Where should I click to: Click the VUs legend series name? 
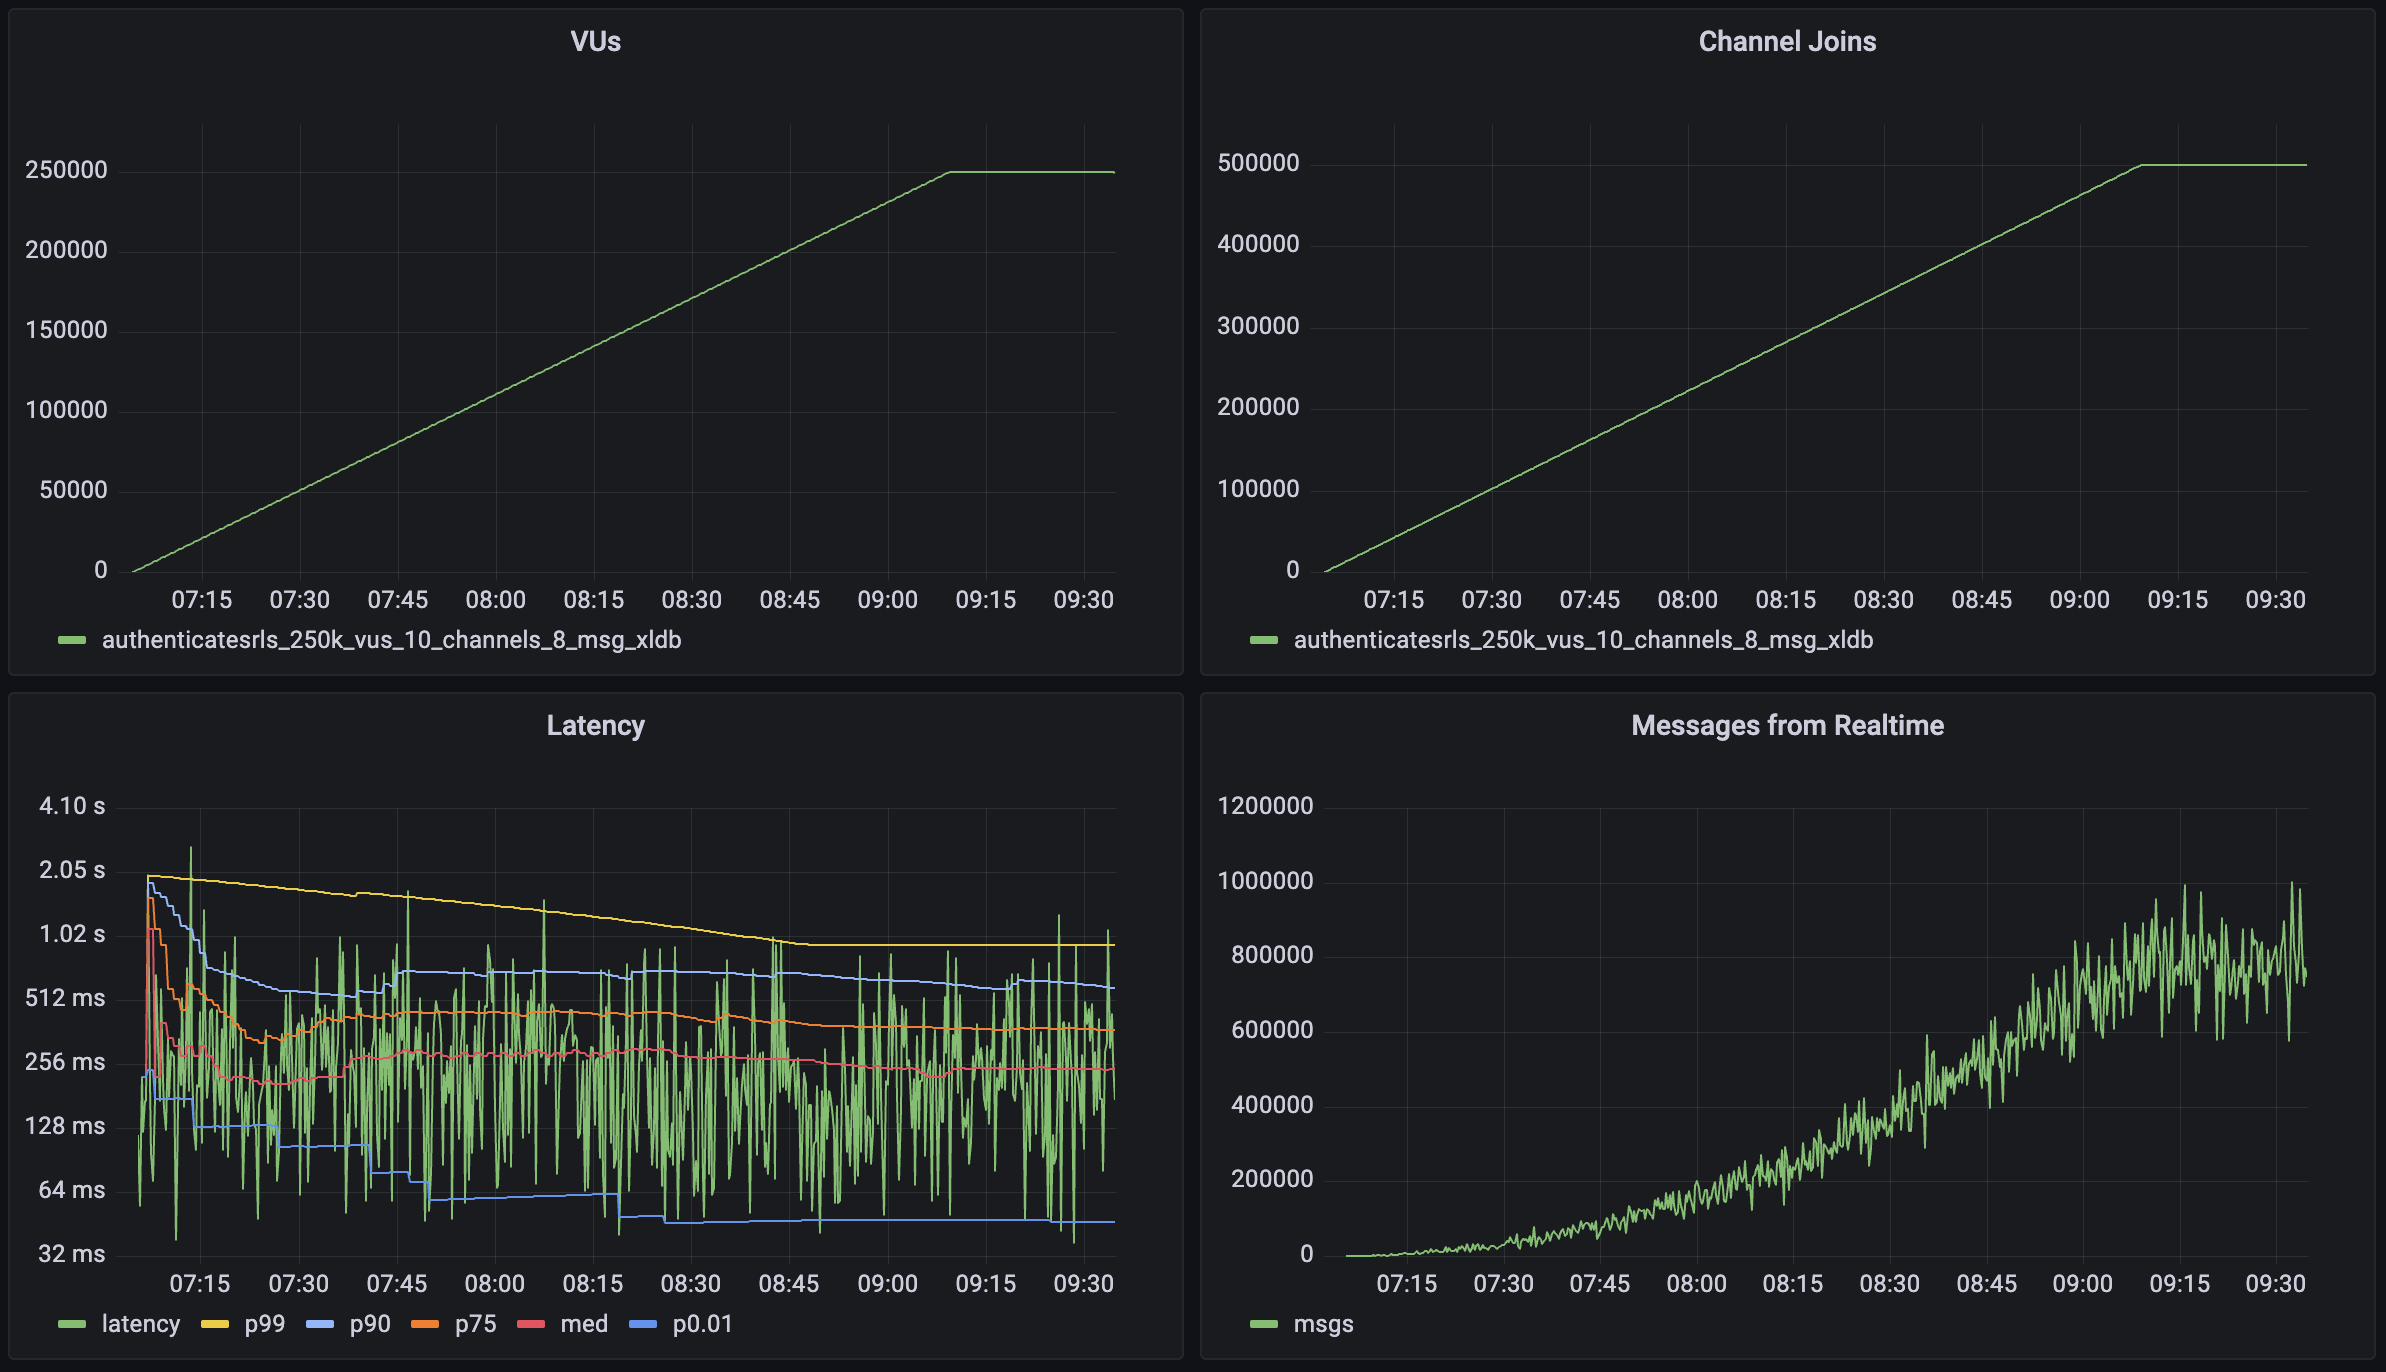click(x=391, y=640)
